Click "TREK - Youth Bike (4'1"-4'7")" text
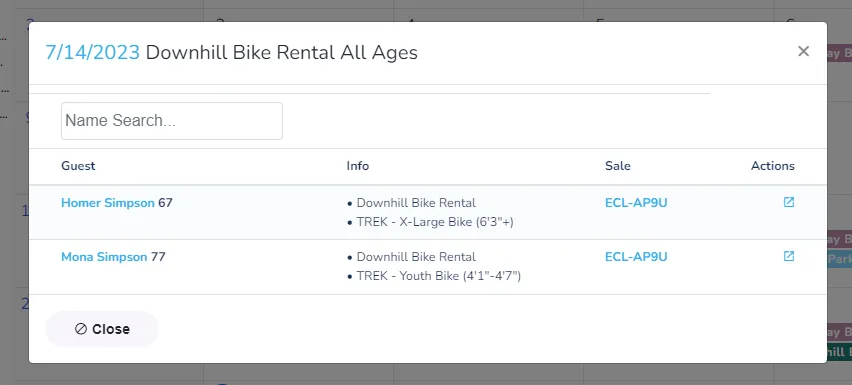This screenshot has height=385, width=852. point(438,276)
